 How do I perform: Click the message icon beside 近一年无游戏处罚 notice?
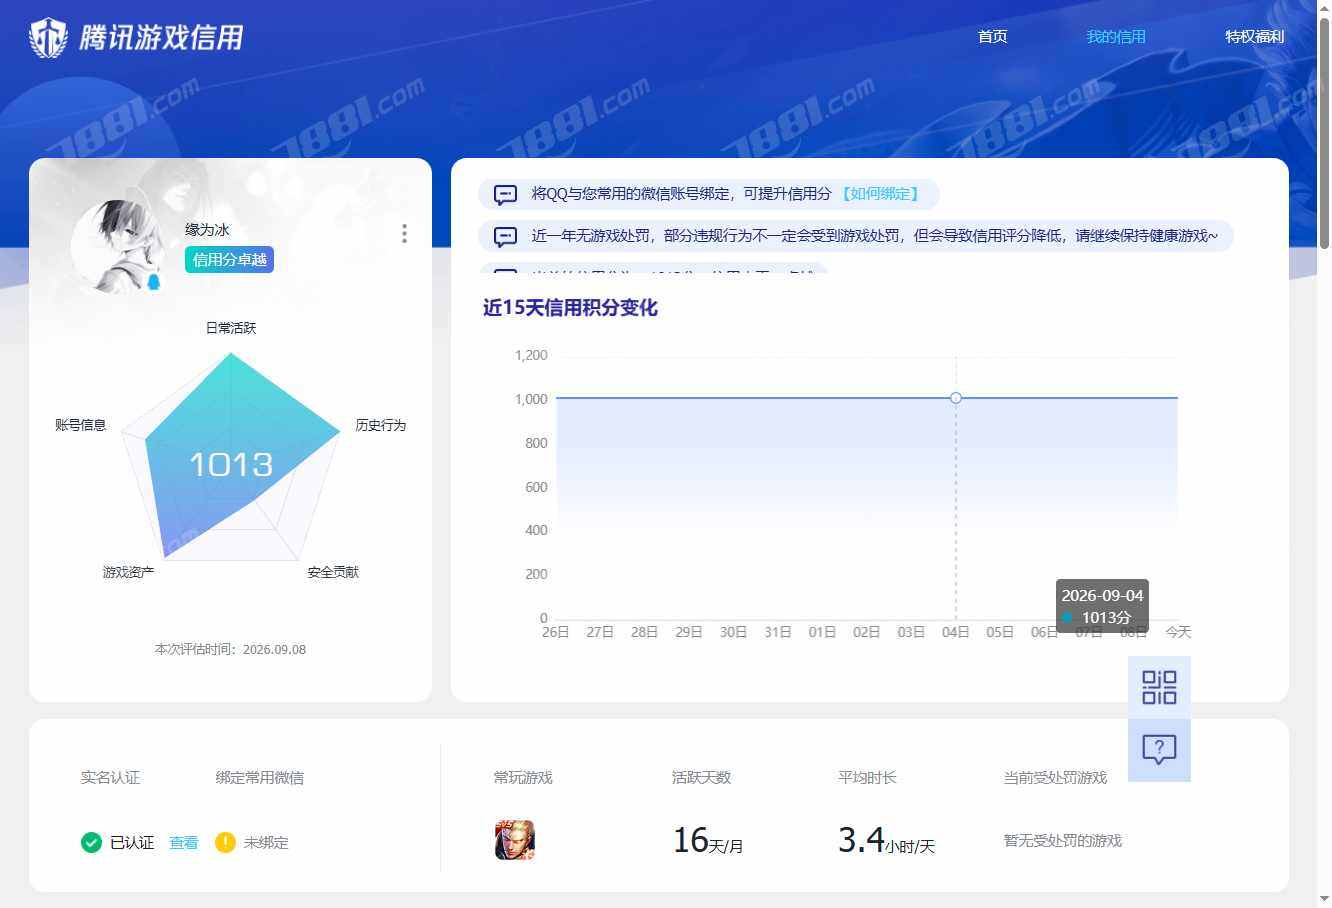pyautogui.click(x=506, y=236)
